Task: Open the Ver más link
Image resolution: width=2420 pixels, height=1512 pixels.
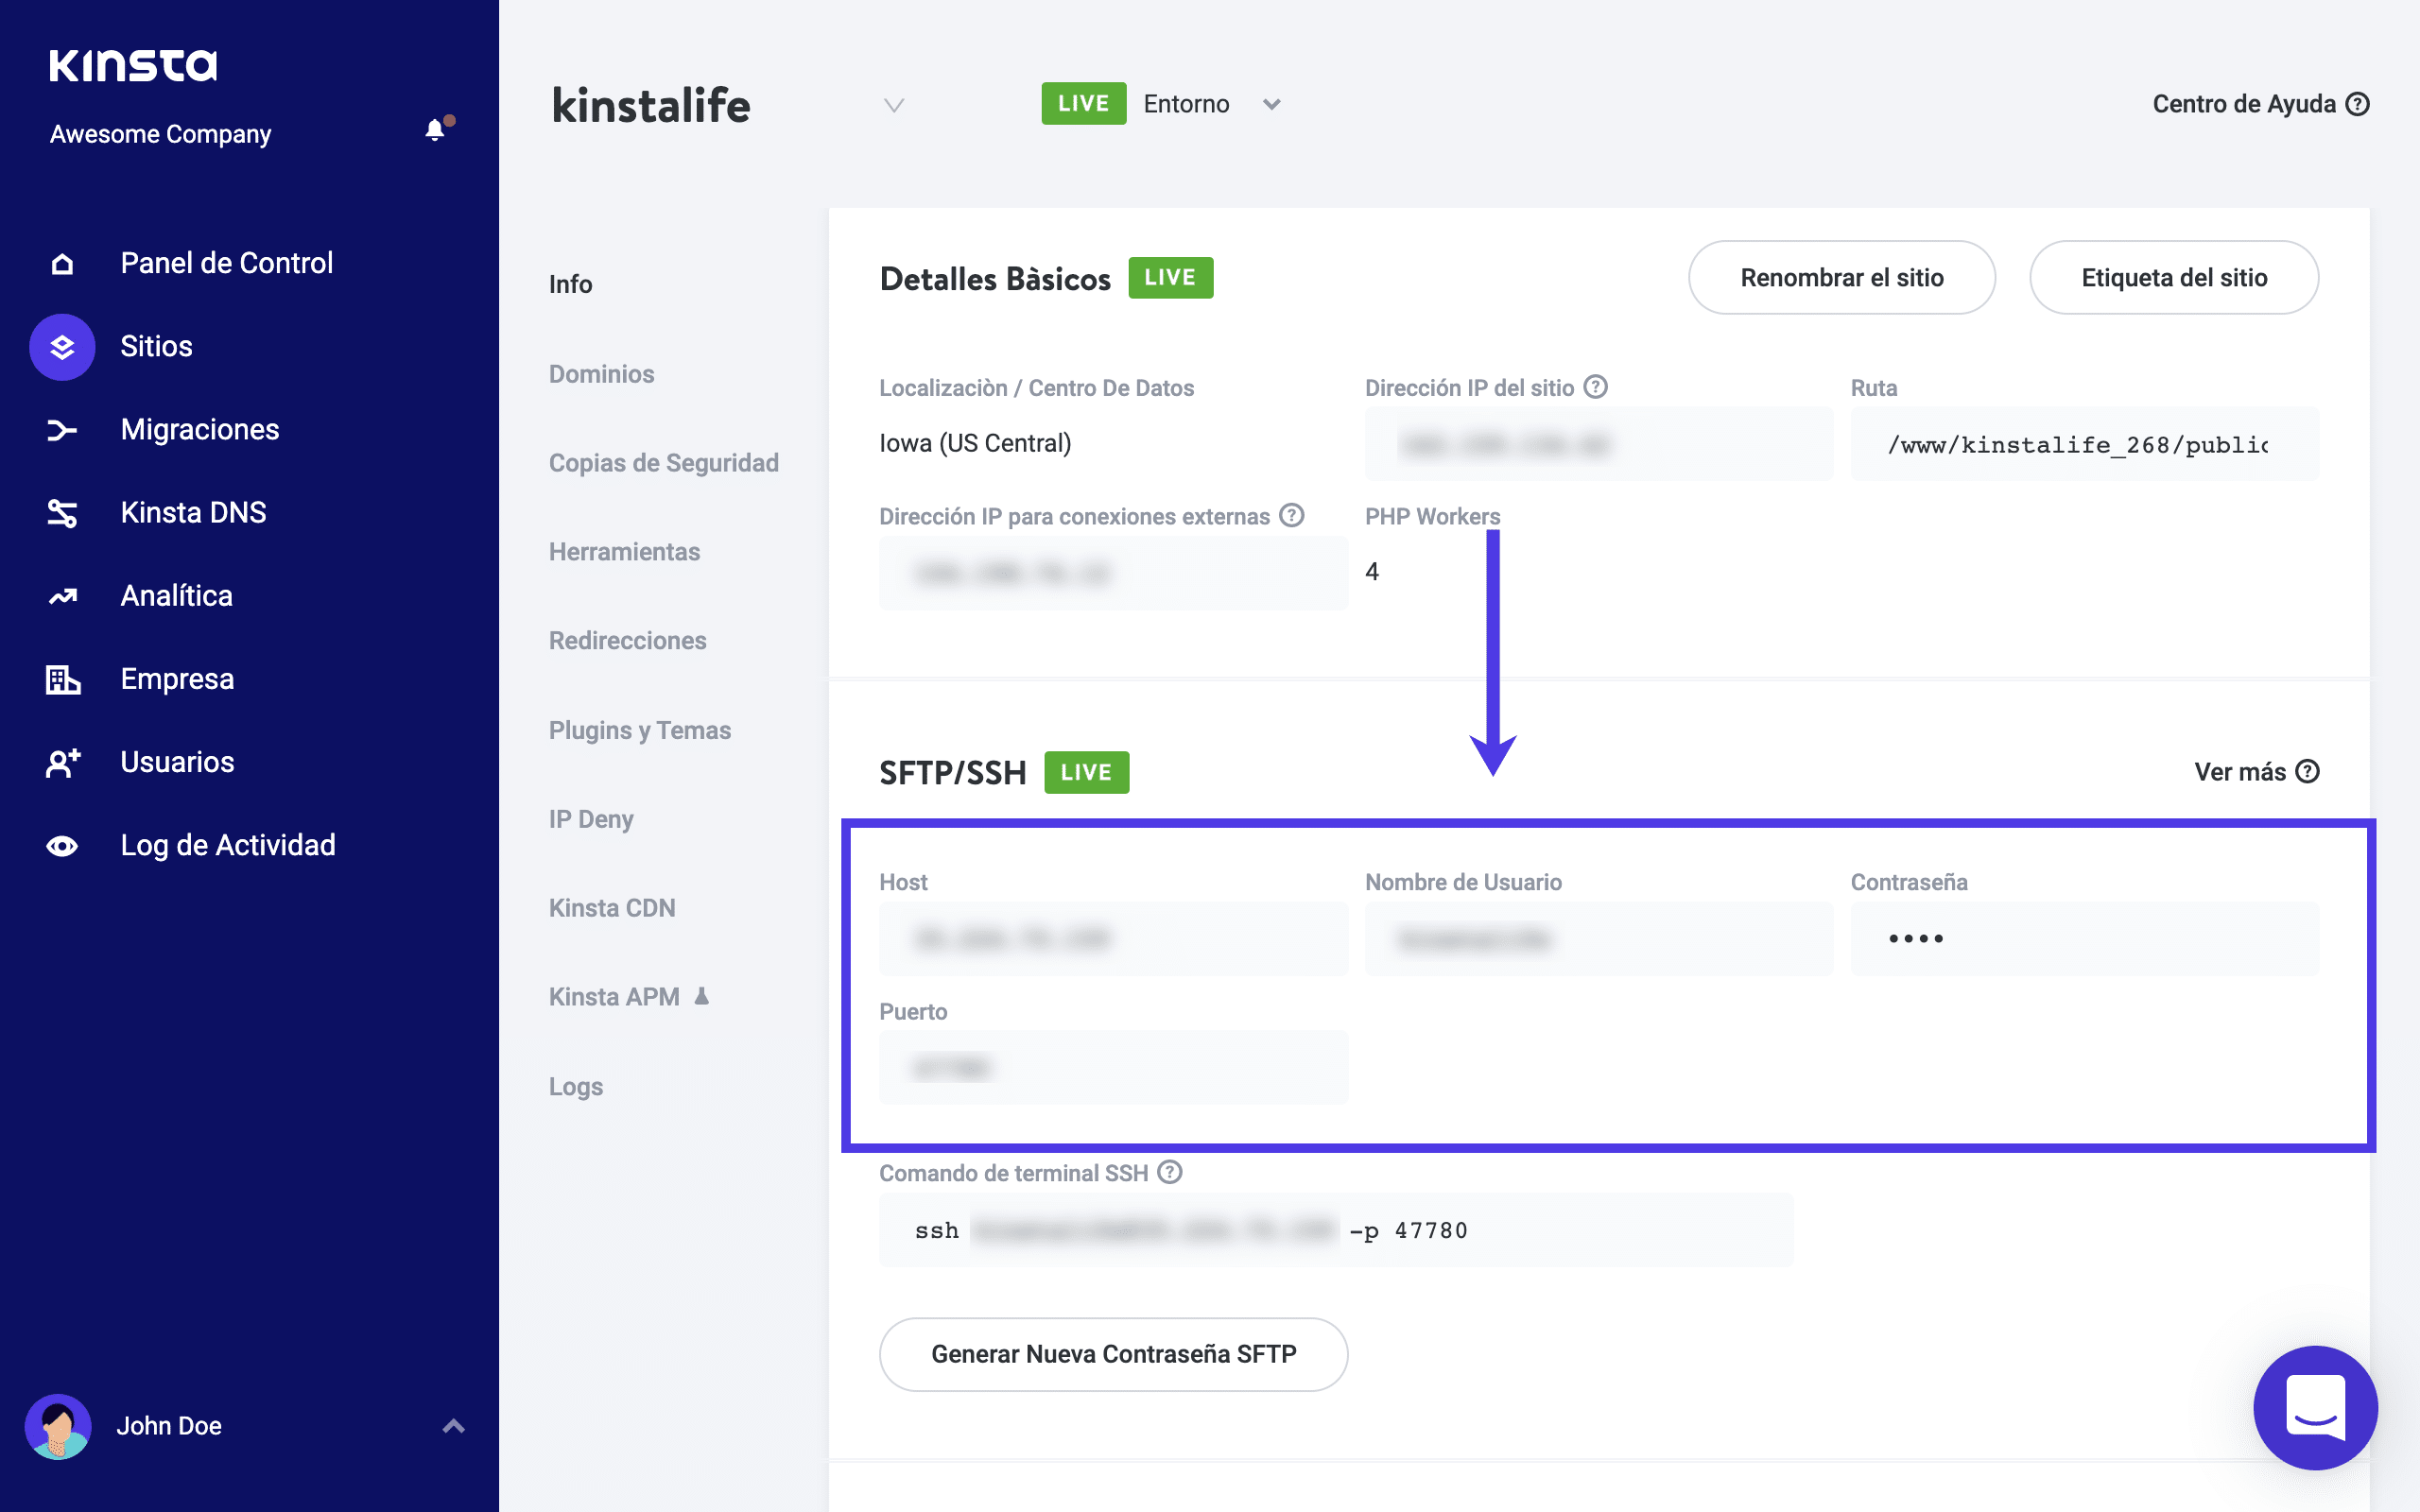Action: coord(2255,772)
